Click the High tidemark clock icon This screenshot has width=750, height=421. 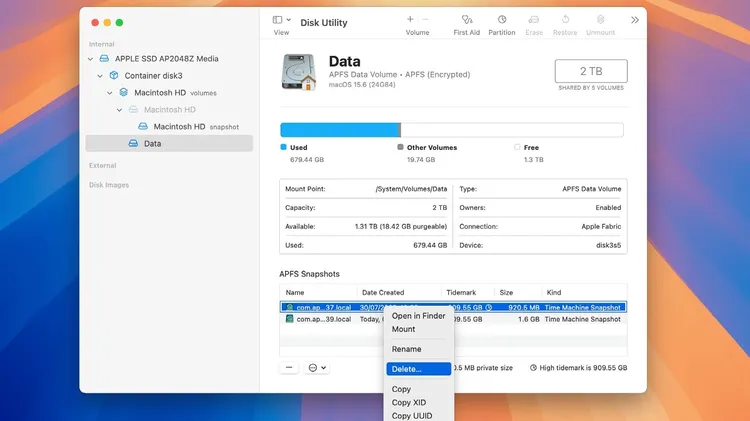533,368
